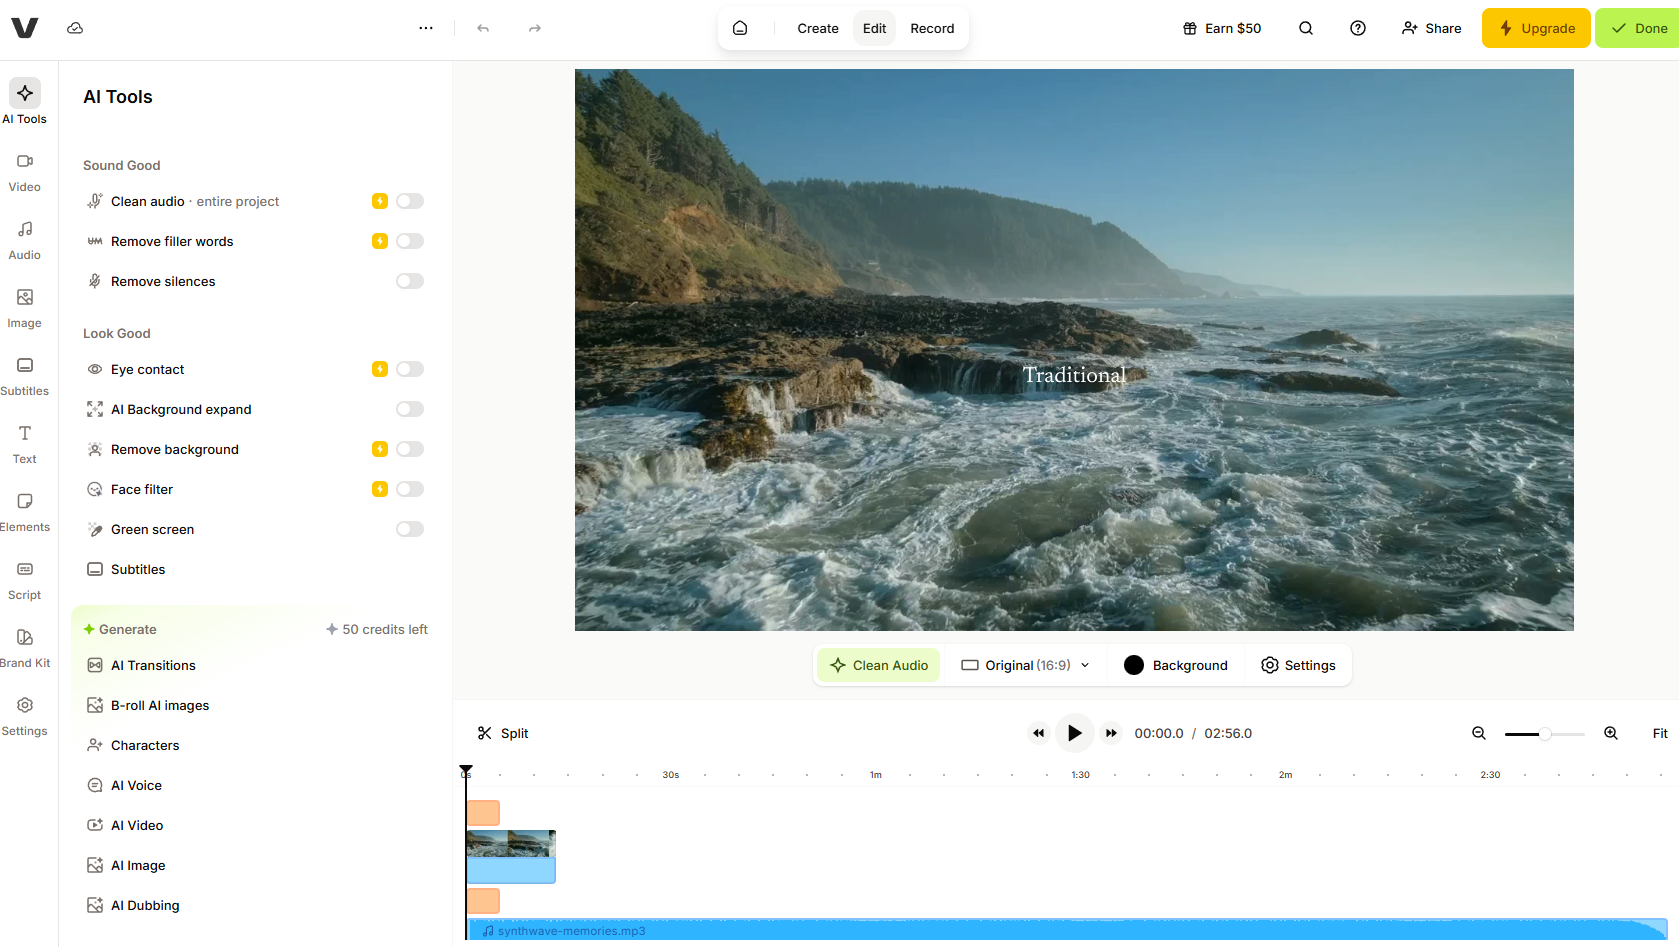The height and width of the screenshot is (947, 1679).
Task: Turn on Remove silences
Action: click(410, 281)
